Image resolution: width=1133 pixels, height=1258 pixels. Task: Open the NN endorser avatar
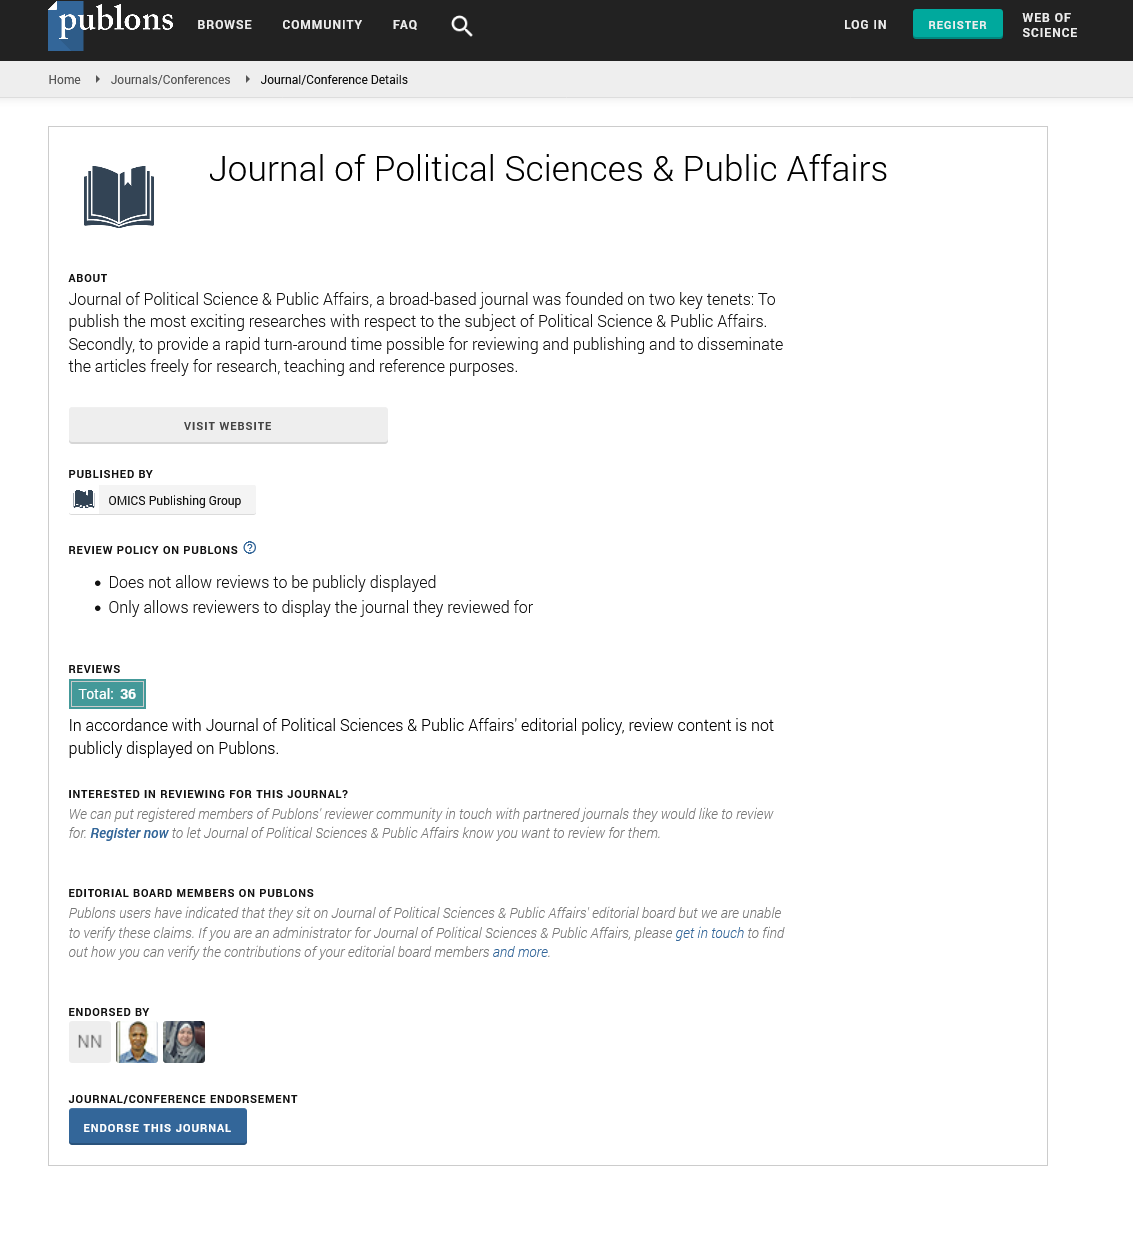pos(90,1042)
